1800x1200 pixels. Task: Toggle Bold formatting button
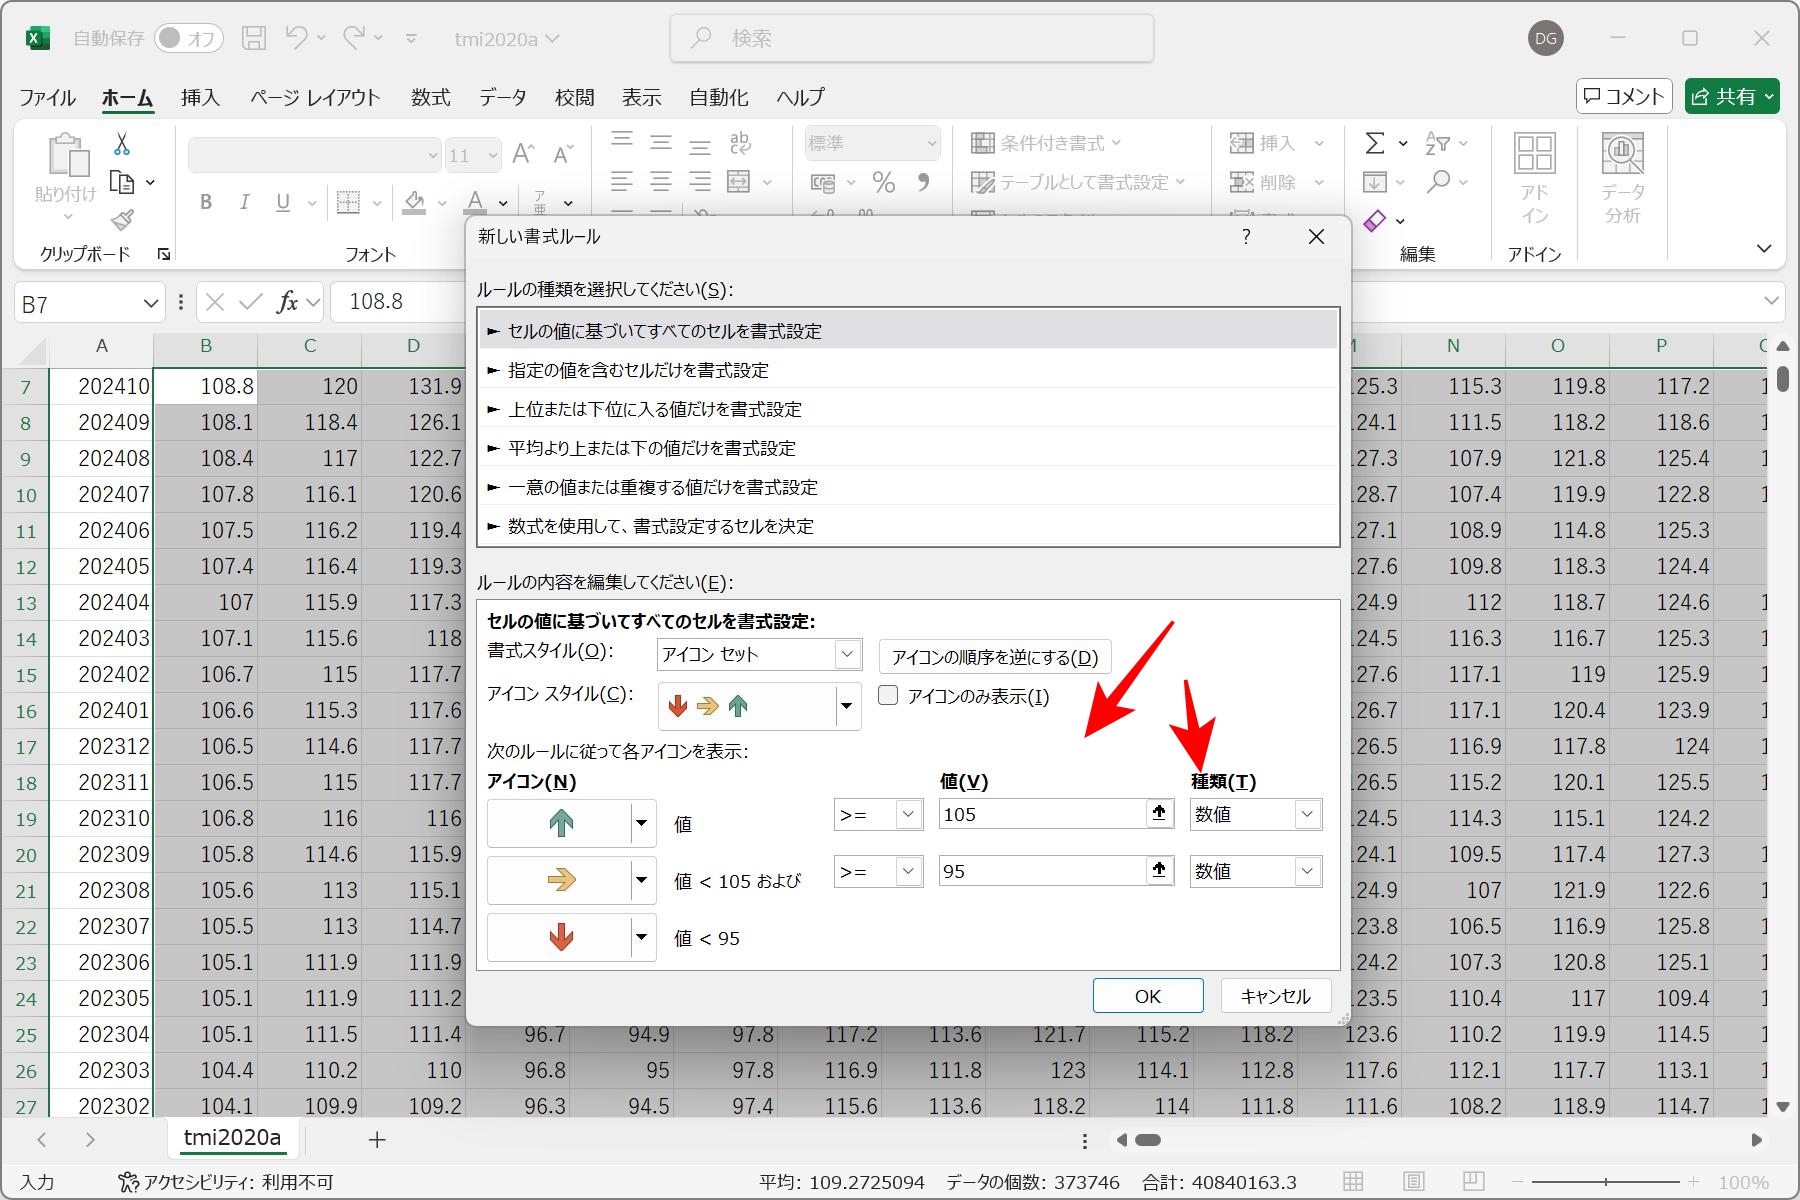click(x=206, y=202)
